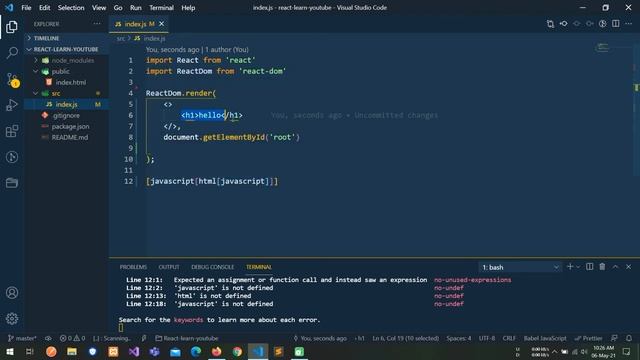This screenshot has width=640, height=360.
Task: Click errors and warnings count in status bar
Action: 72,338
